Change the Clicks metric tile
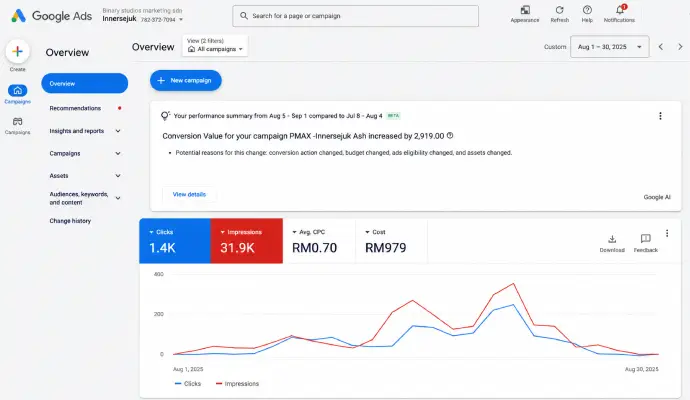Screen dimensions: 690x400 175,241
